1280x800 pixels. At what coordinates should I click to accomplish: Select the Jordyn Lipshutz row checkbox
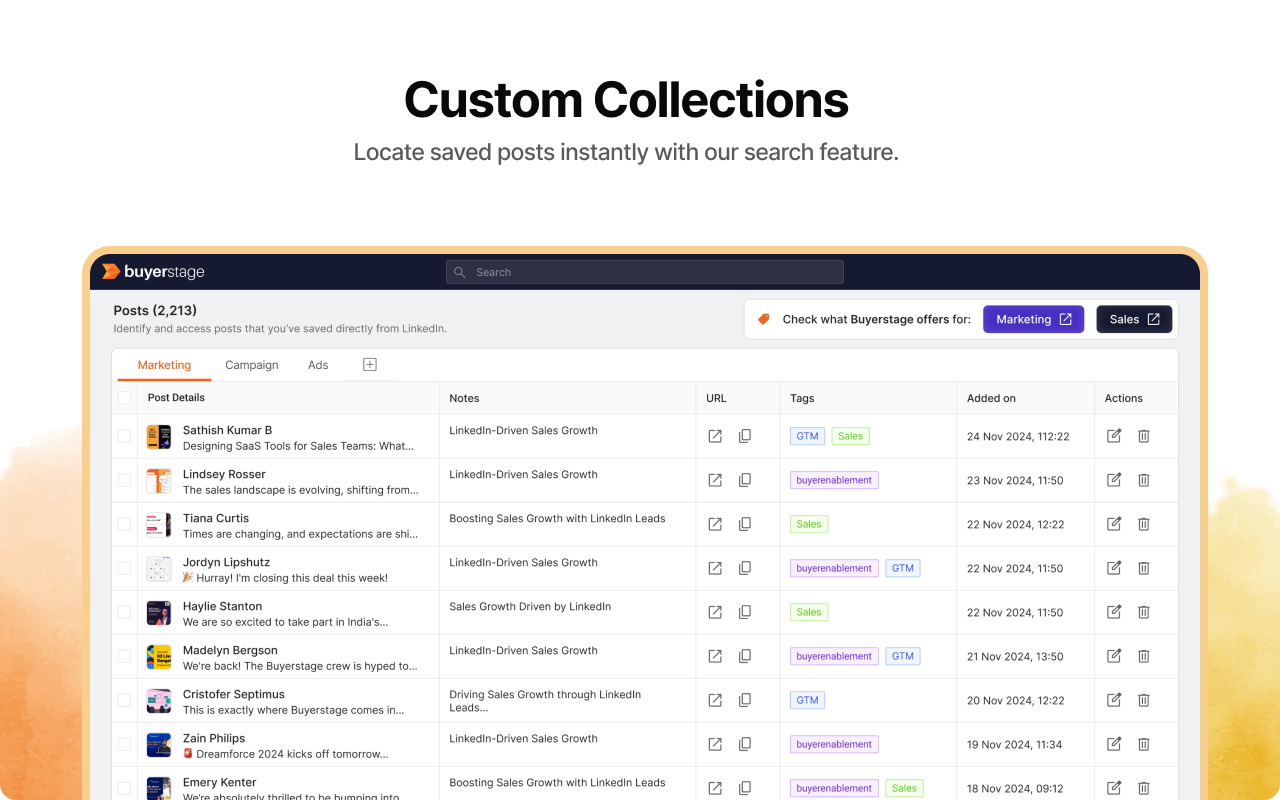point(124,568)
